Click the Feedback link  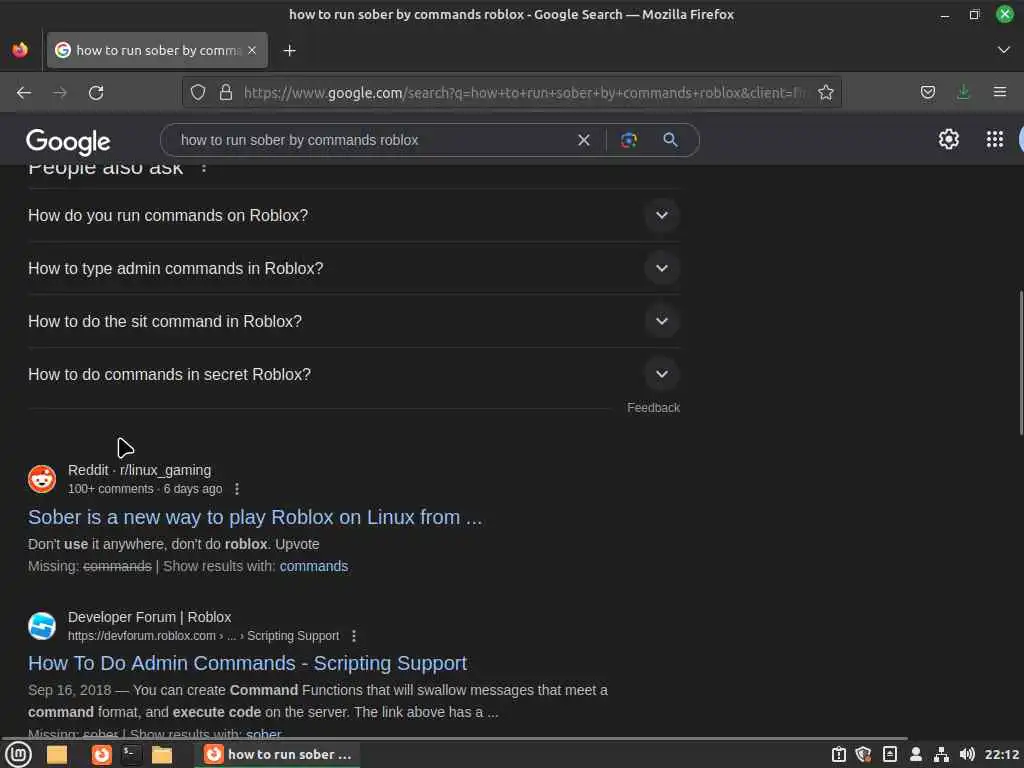(x=653, y=408)
